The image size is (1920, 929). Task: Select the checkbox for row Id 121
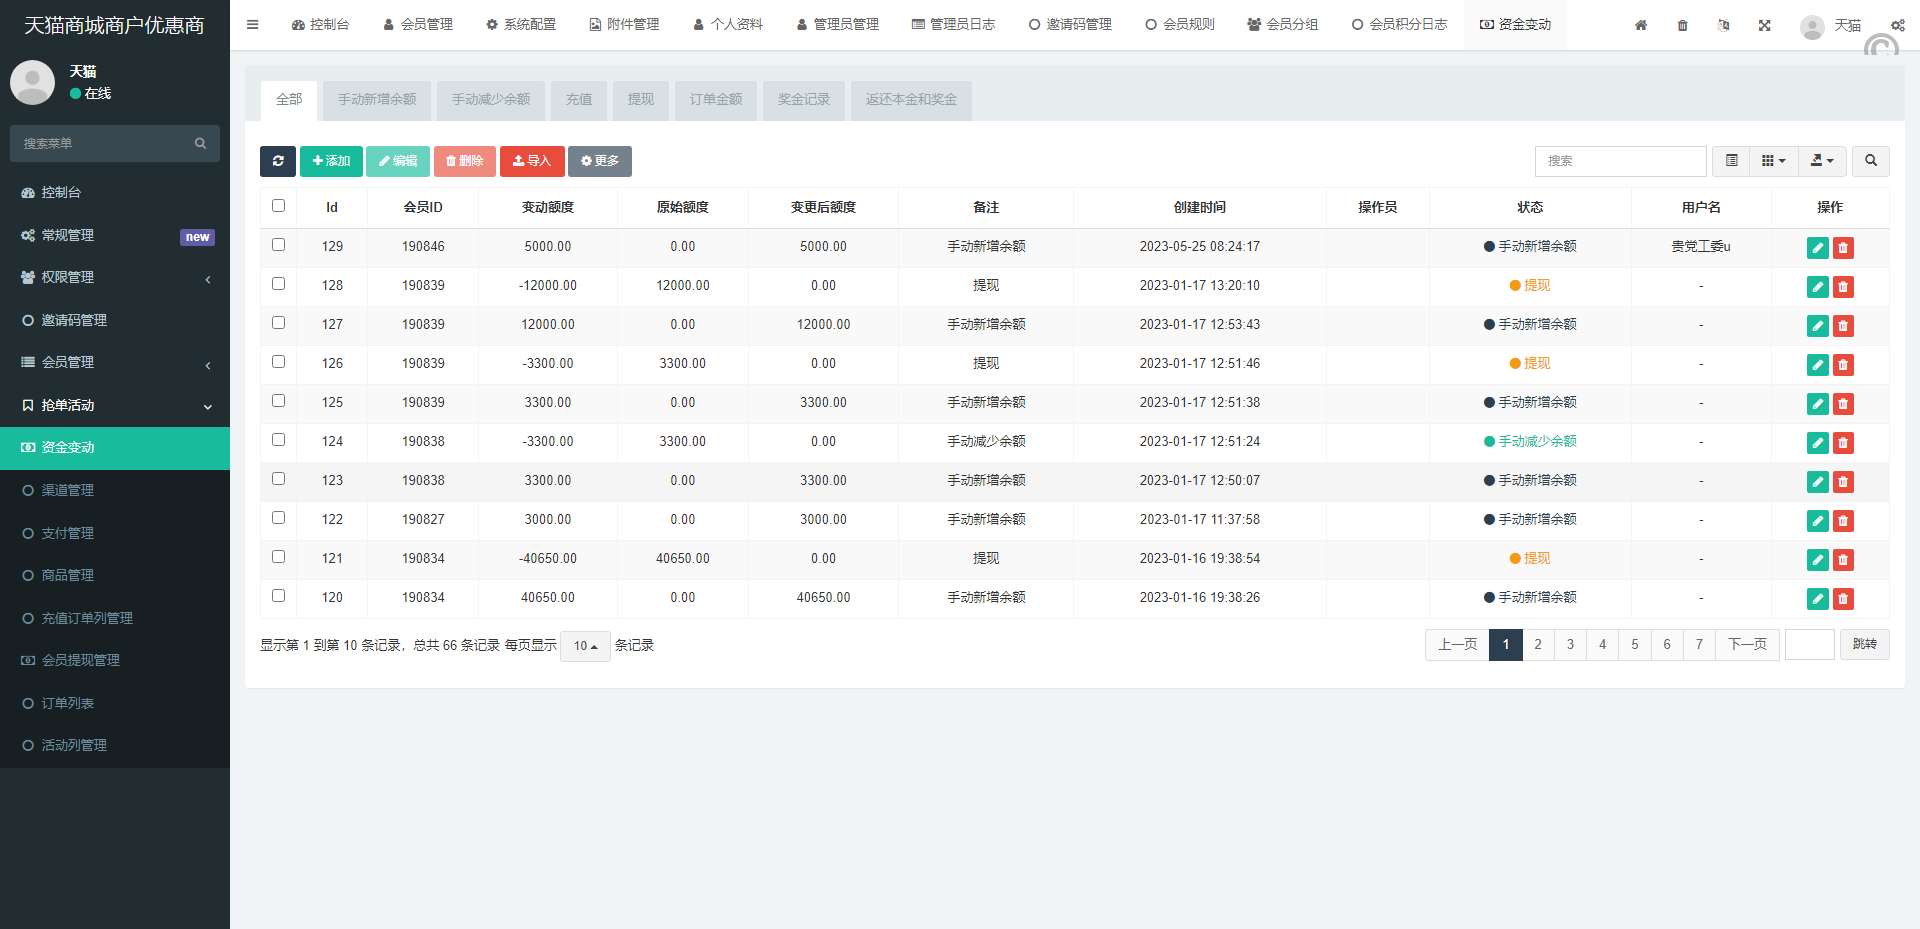(279, 557)
